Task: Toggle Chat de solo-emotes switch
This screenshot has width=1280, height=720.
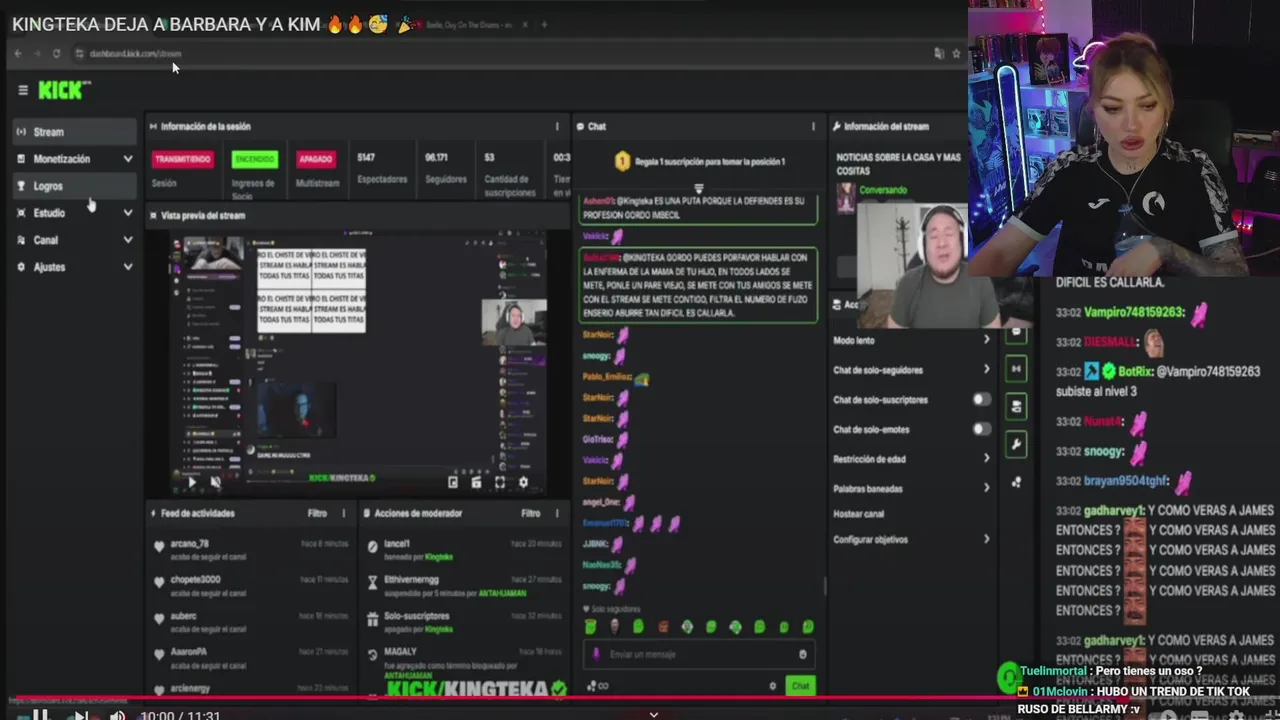Action: coord(982,429)
